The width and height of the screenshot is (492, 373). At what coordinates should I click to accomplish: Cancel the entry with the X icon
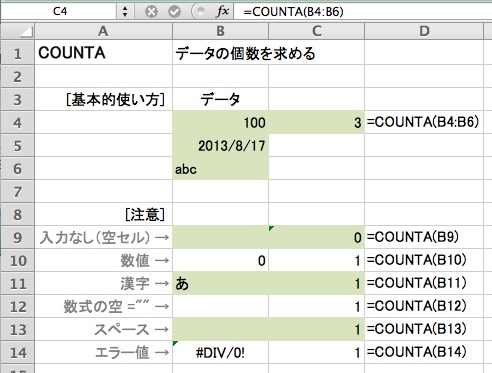(151, 12)
